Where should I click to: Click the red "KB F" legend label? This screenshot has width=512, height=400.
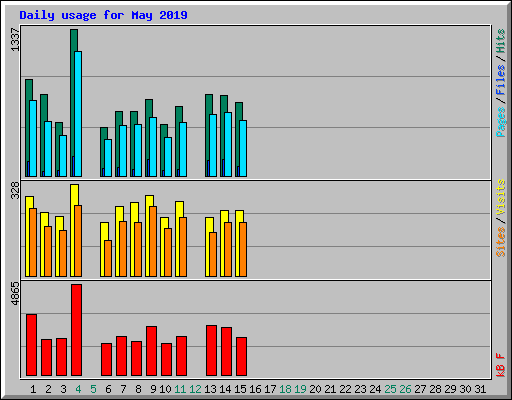tap(501, 365)
